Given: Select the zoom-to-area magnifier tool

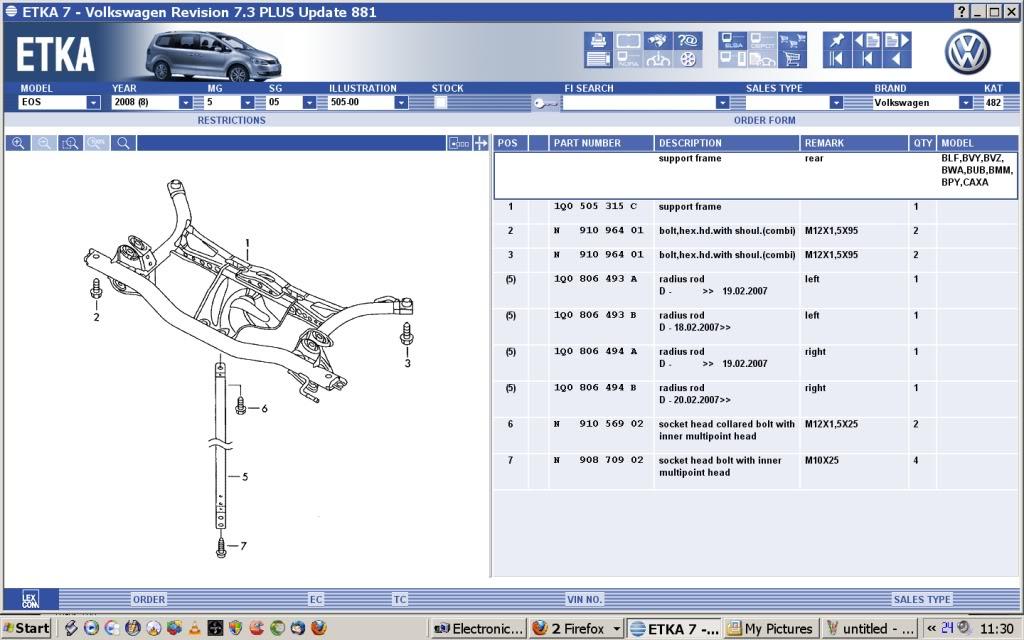Looking at the screenshot, I should (x=70, y=143).
